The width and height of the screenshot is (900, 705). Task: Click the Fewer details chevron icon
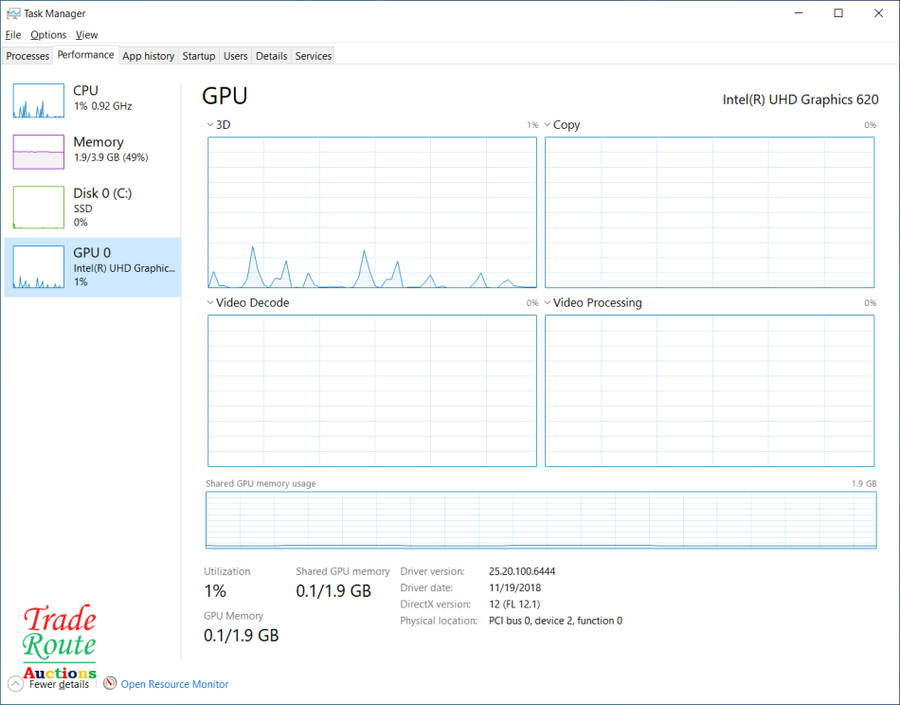[15, 684]
